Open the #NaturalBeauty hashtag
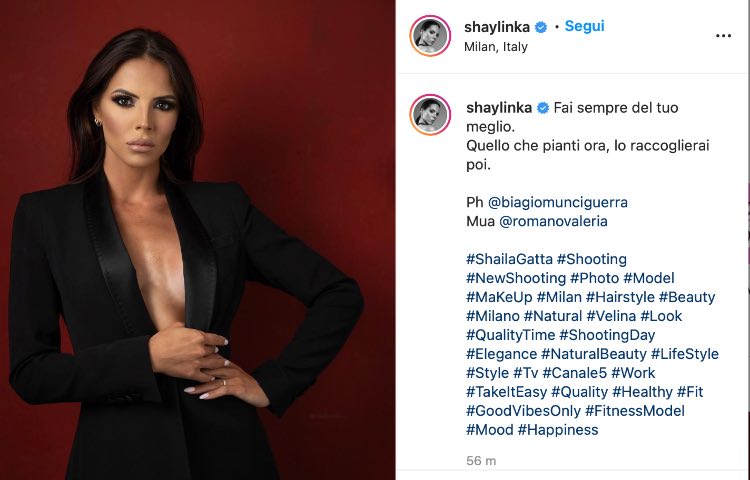The image size is (750, 480). 594,354
